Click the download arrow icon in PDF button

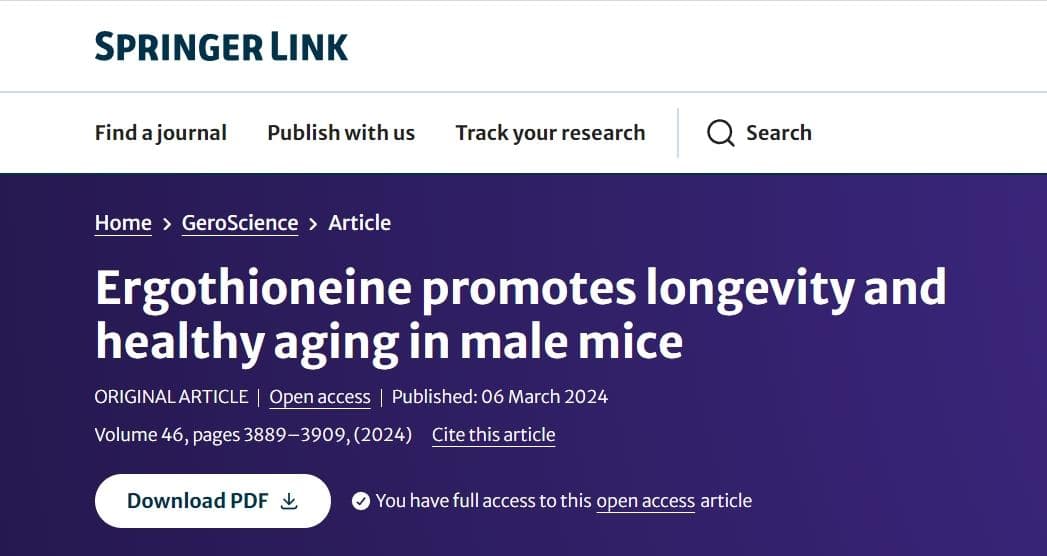coord(288,501)
